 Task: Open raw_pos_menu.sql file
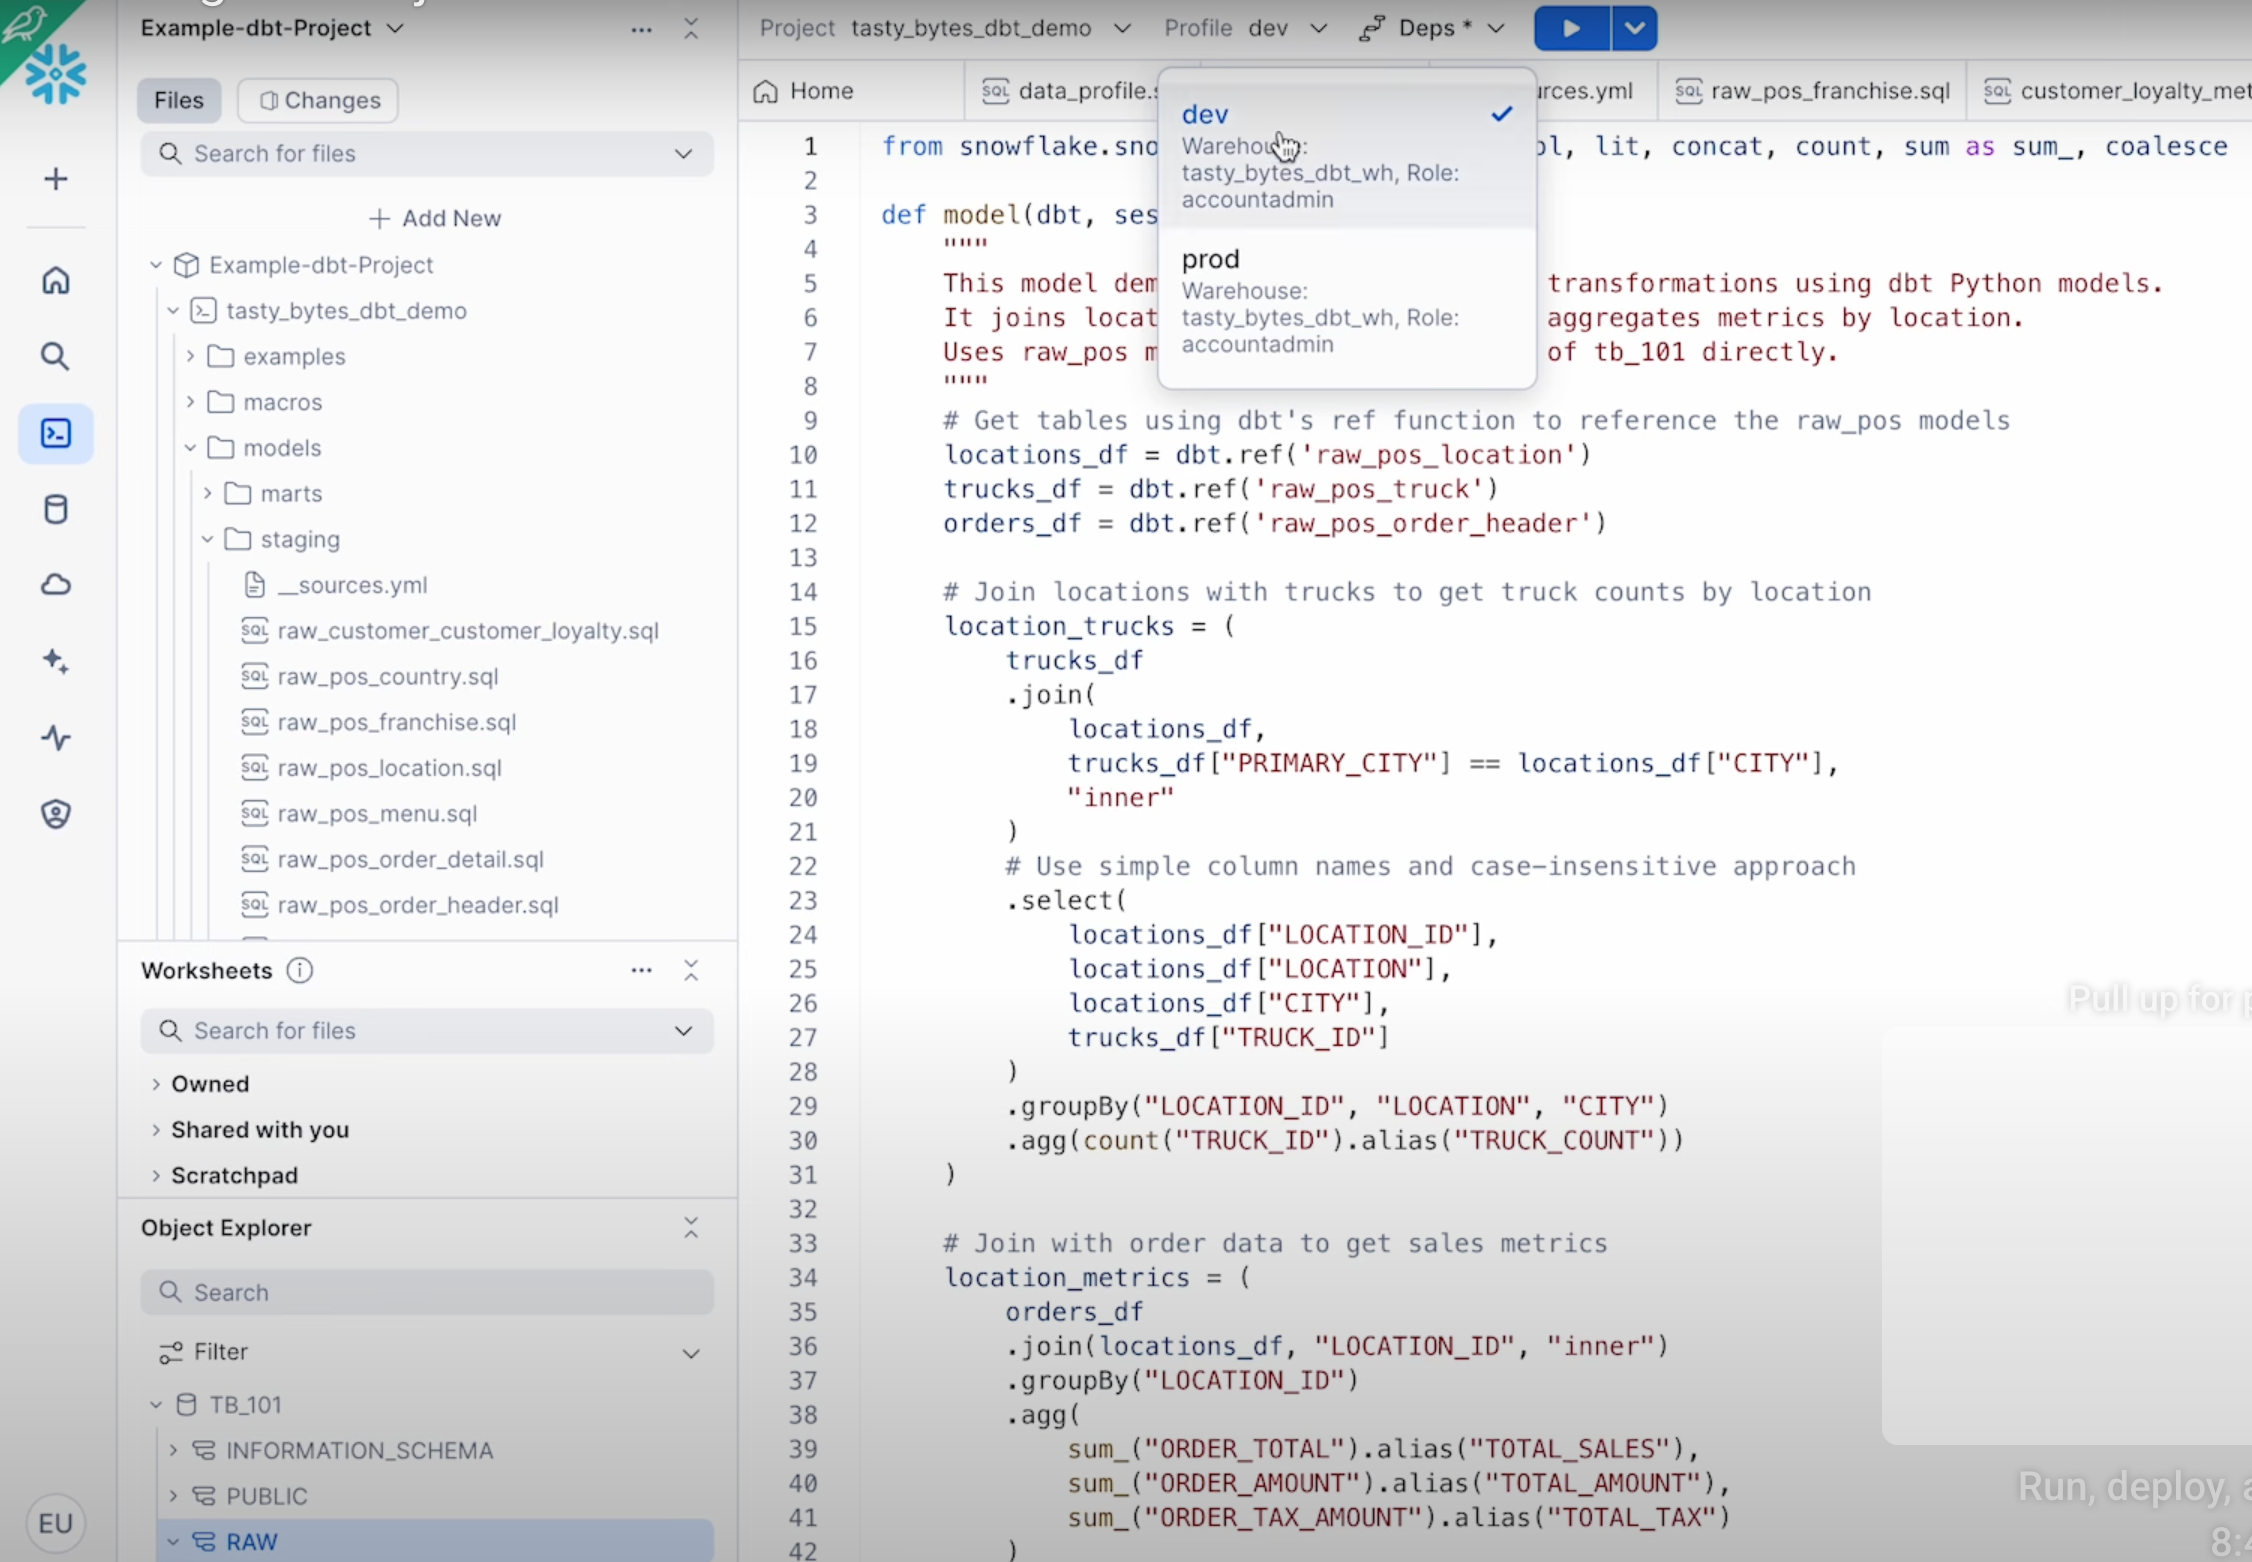[360, 814]
